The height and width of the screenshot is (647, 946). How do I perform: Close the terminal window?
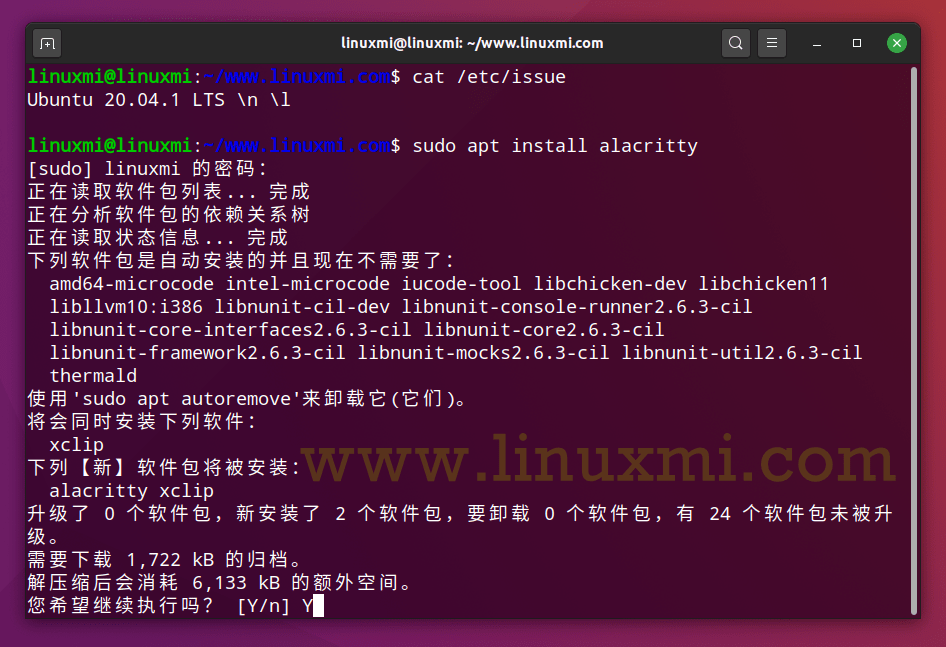(x=897, y=43)
